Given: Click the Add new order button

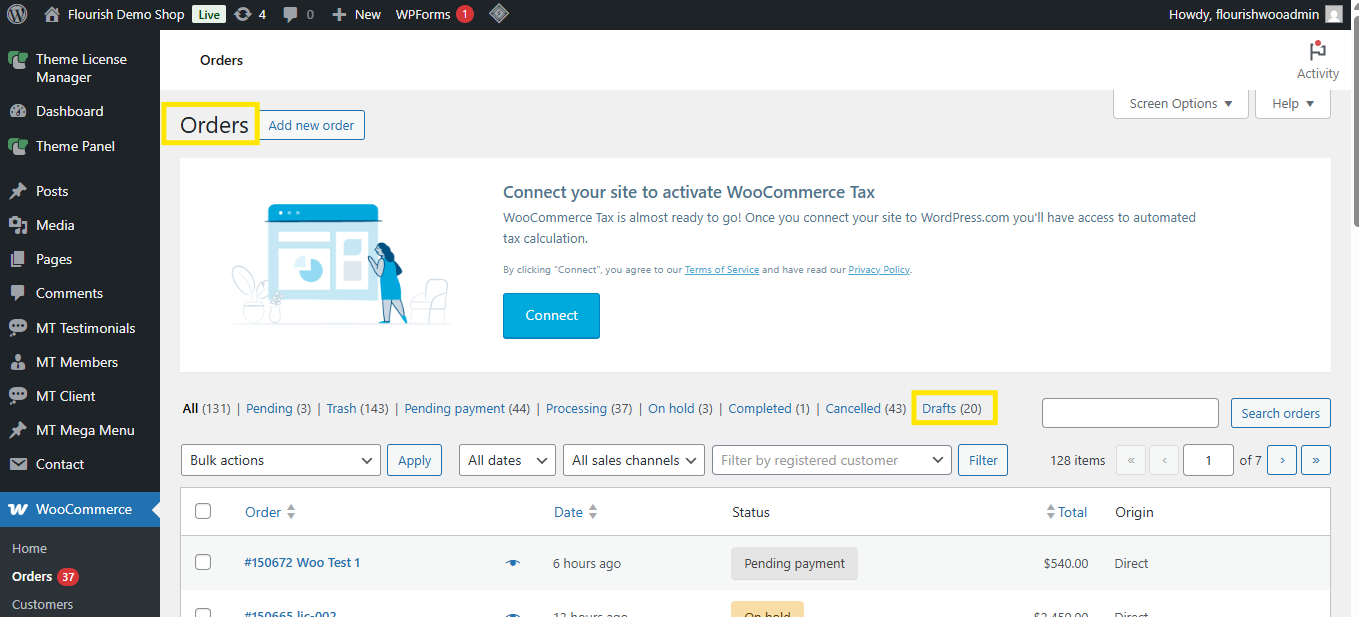Looking at the screenshot, I should tap(311, 125).
